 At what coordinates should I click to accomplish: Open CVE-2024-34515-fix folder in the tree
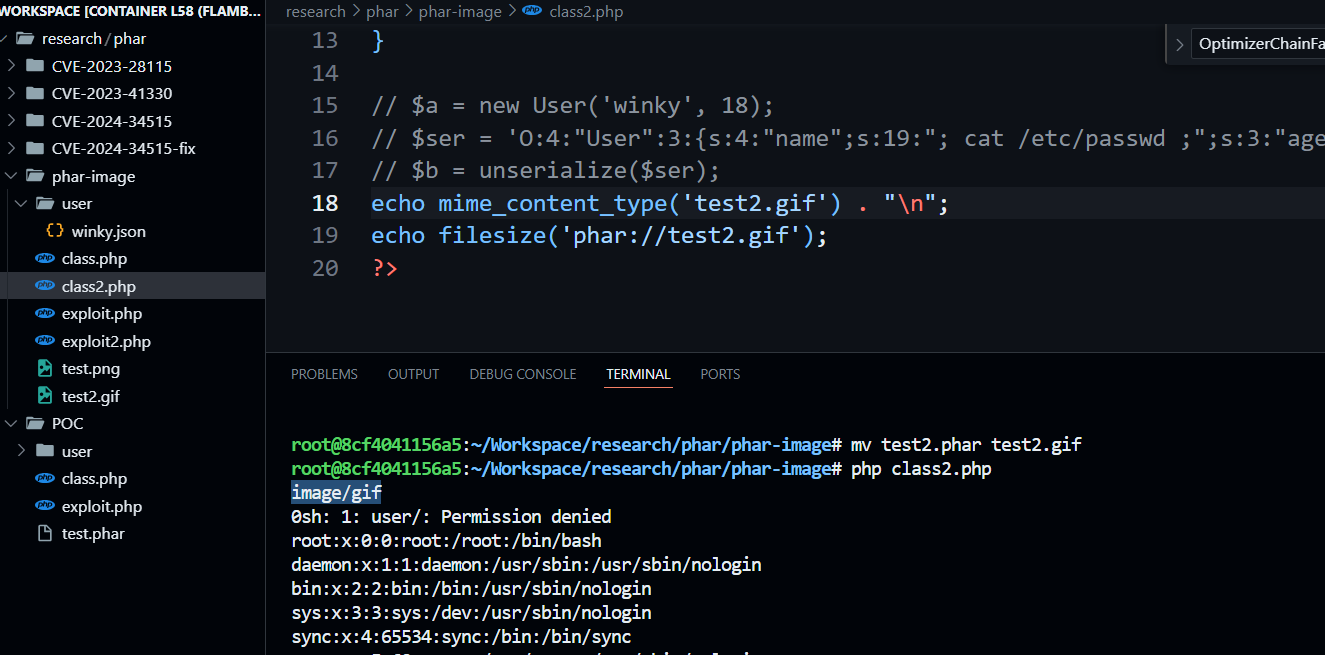coord(123,149)
